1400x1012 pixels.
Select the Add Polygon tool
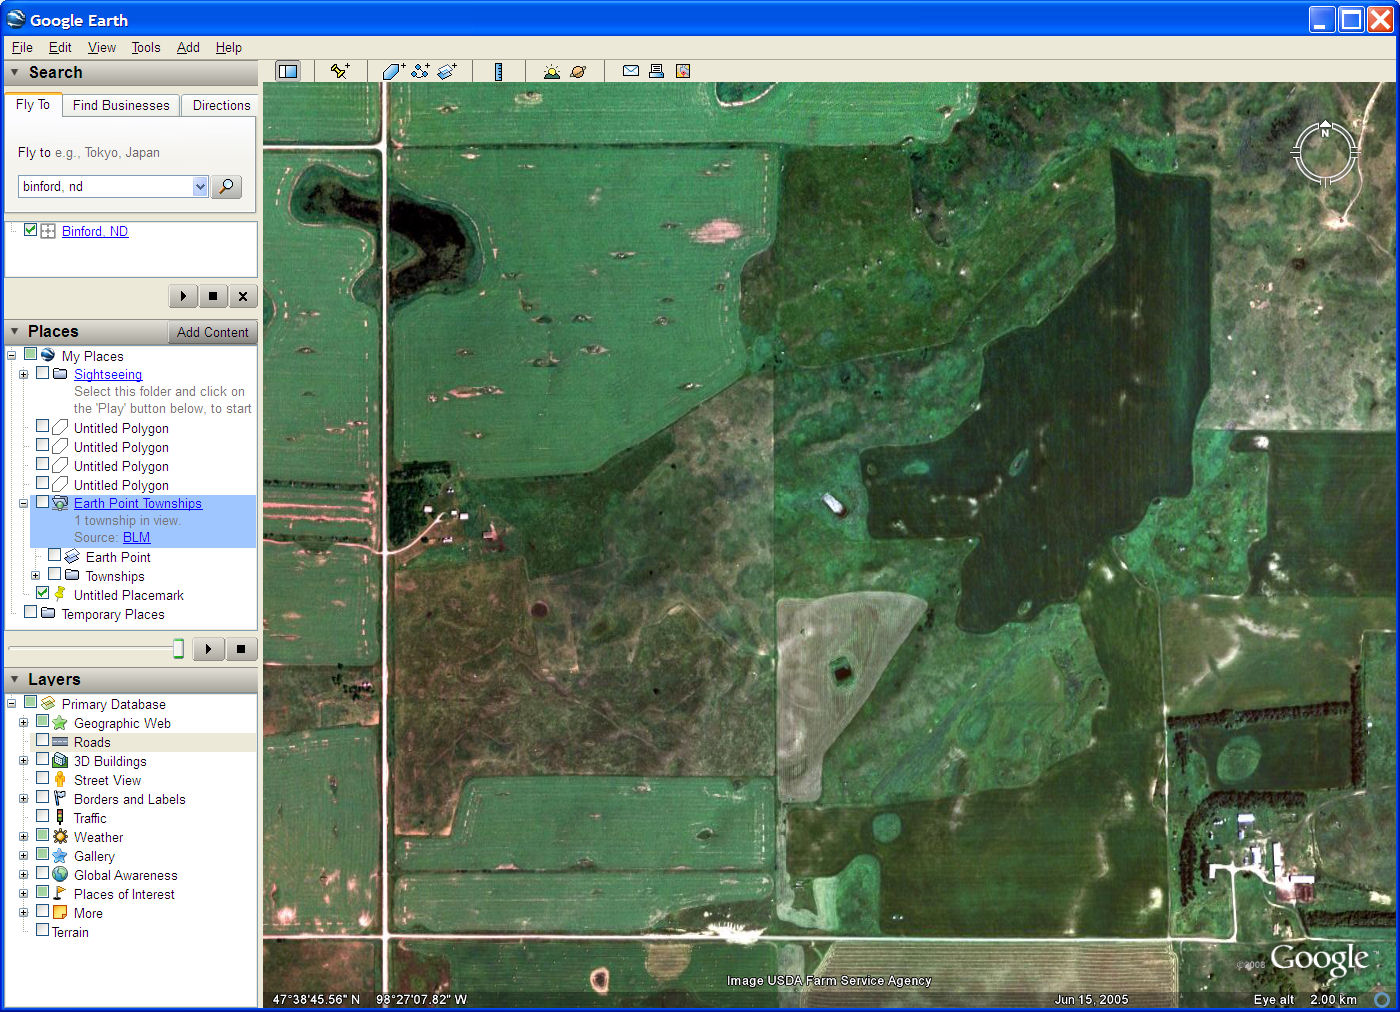pyautogui.click(x=393, y=71)
